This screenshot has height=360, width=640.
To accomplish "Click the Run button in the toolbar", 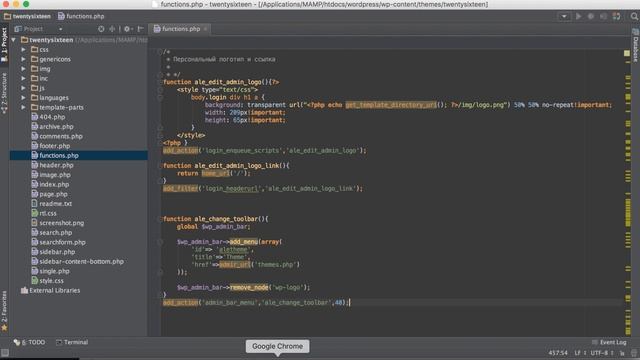I will point(578,16).
